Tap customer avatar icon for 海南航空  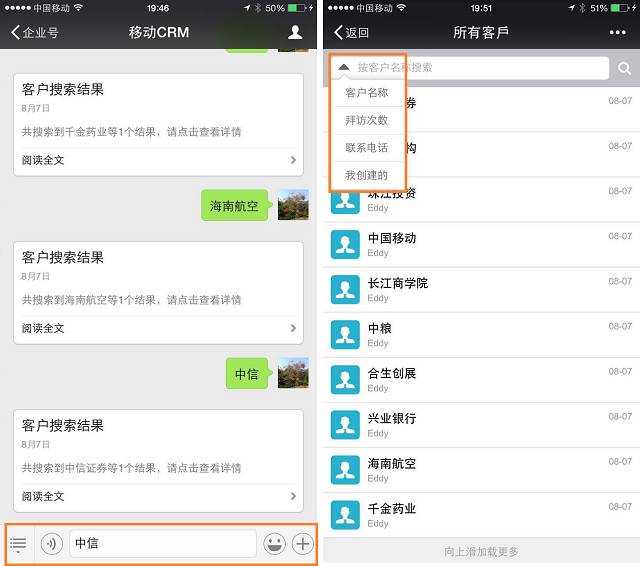point(345,470)
